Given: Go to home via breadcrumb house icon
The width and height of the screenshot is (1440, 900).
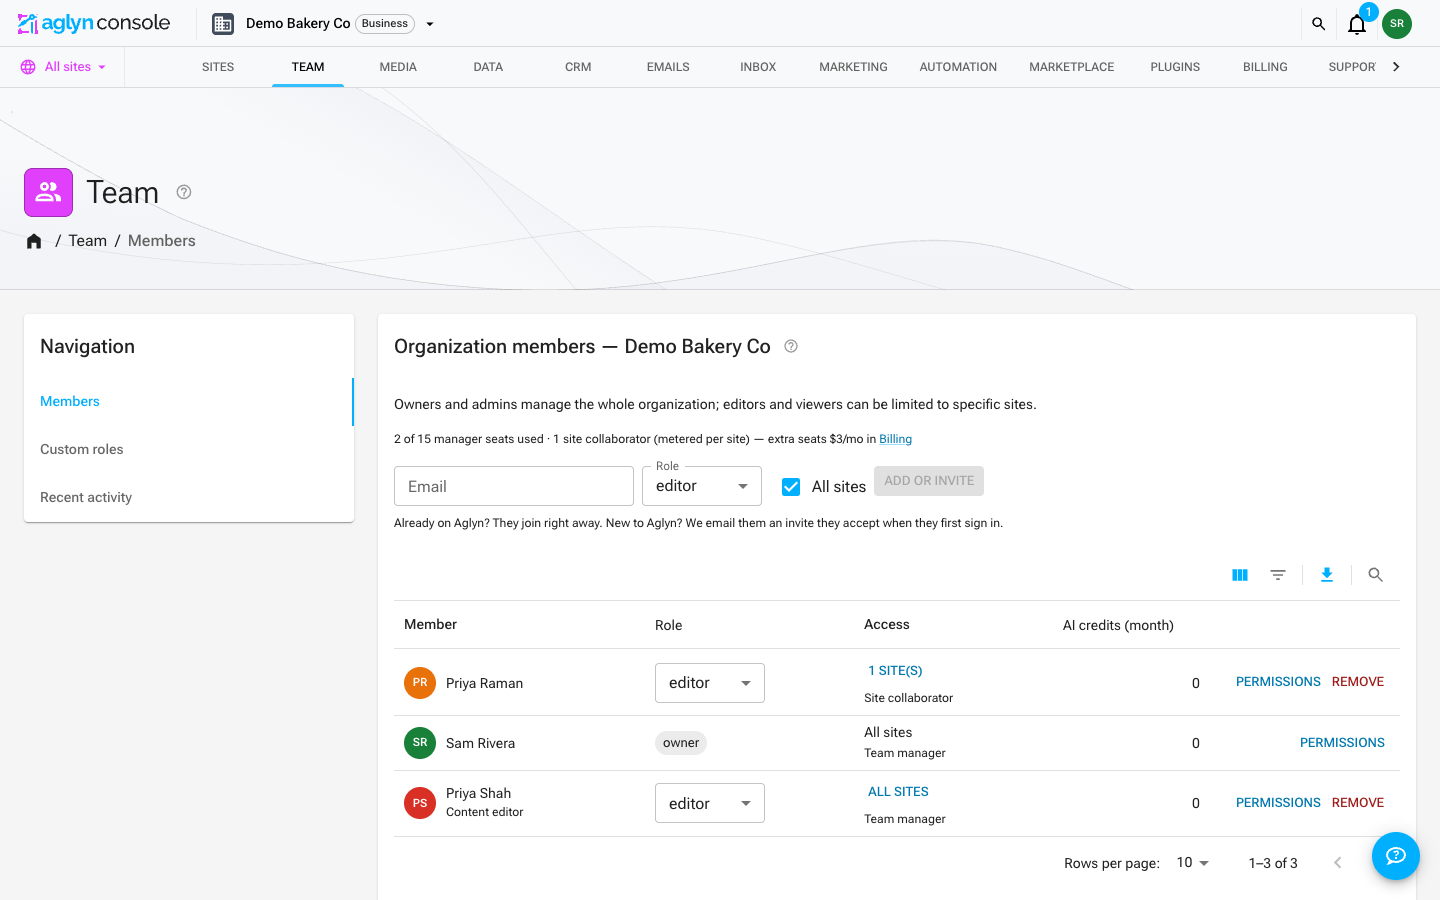Looking at the screenshot, I should 34,241.
